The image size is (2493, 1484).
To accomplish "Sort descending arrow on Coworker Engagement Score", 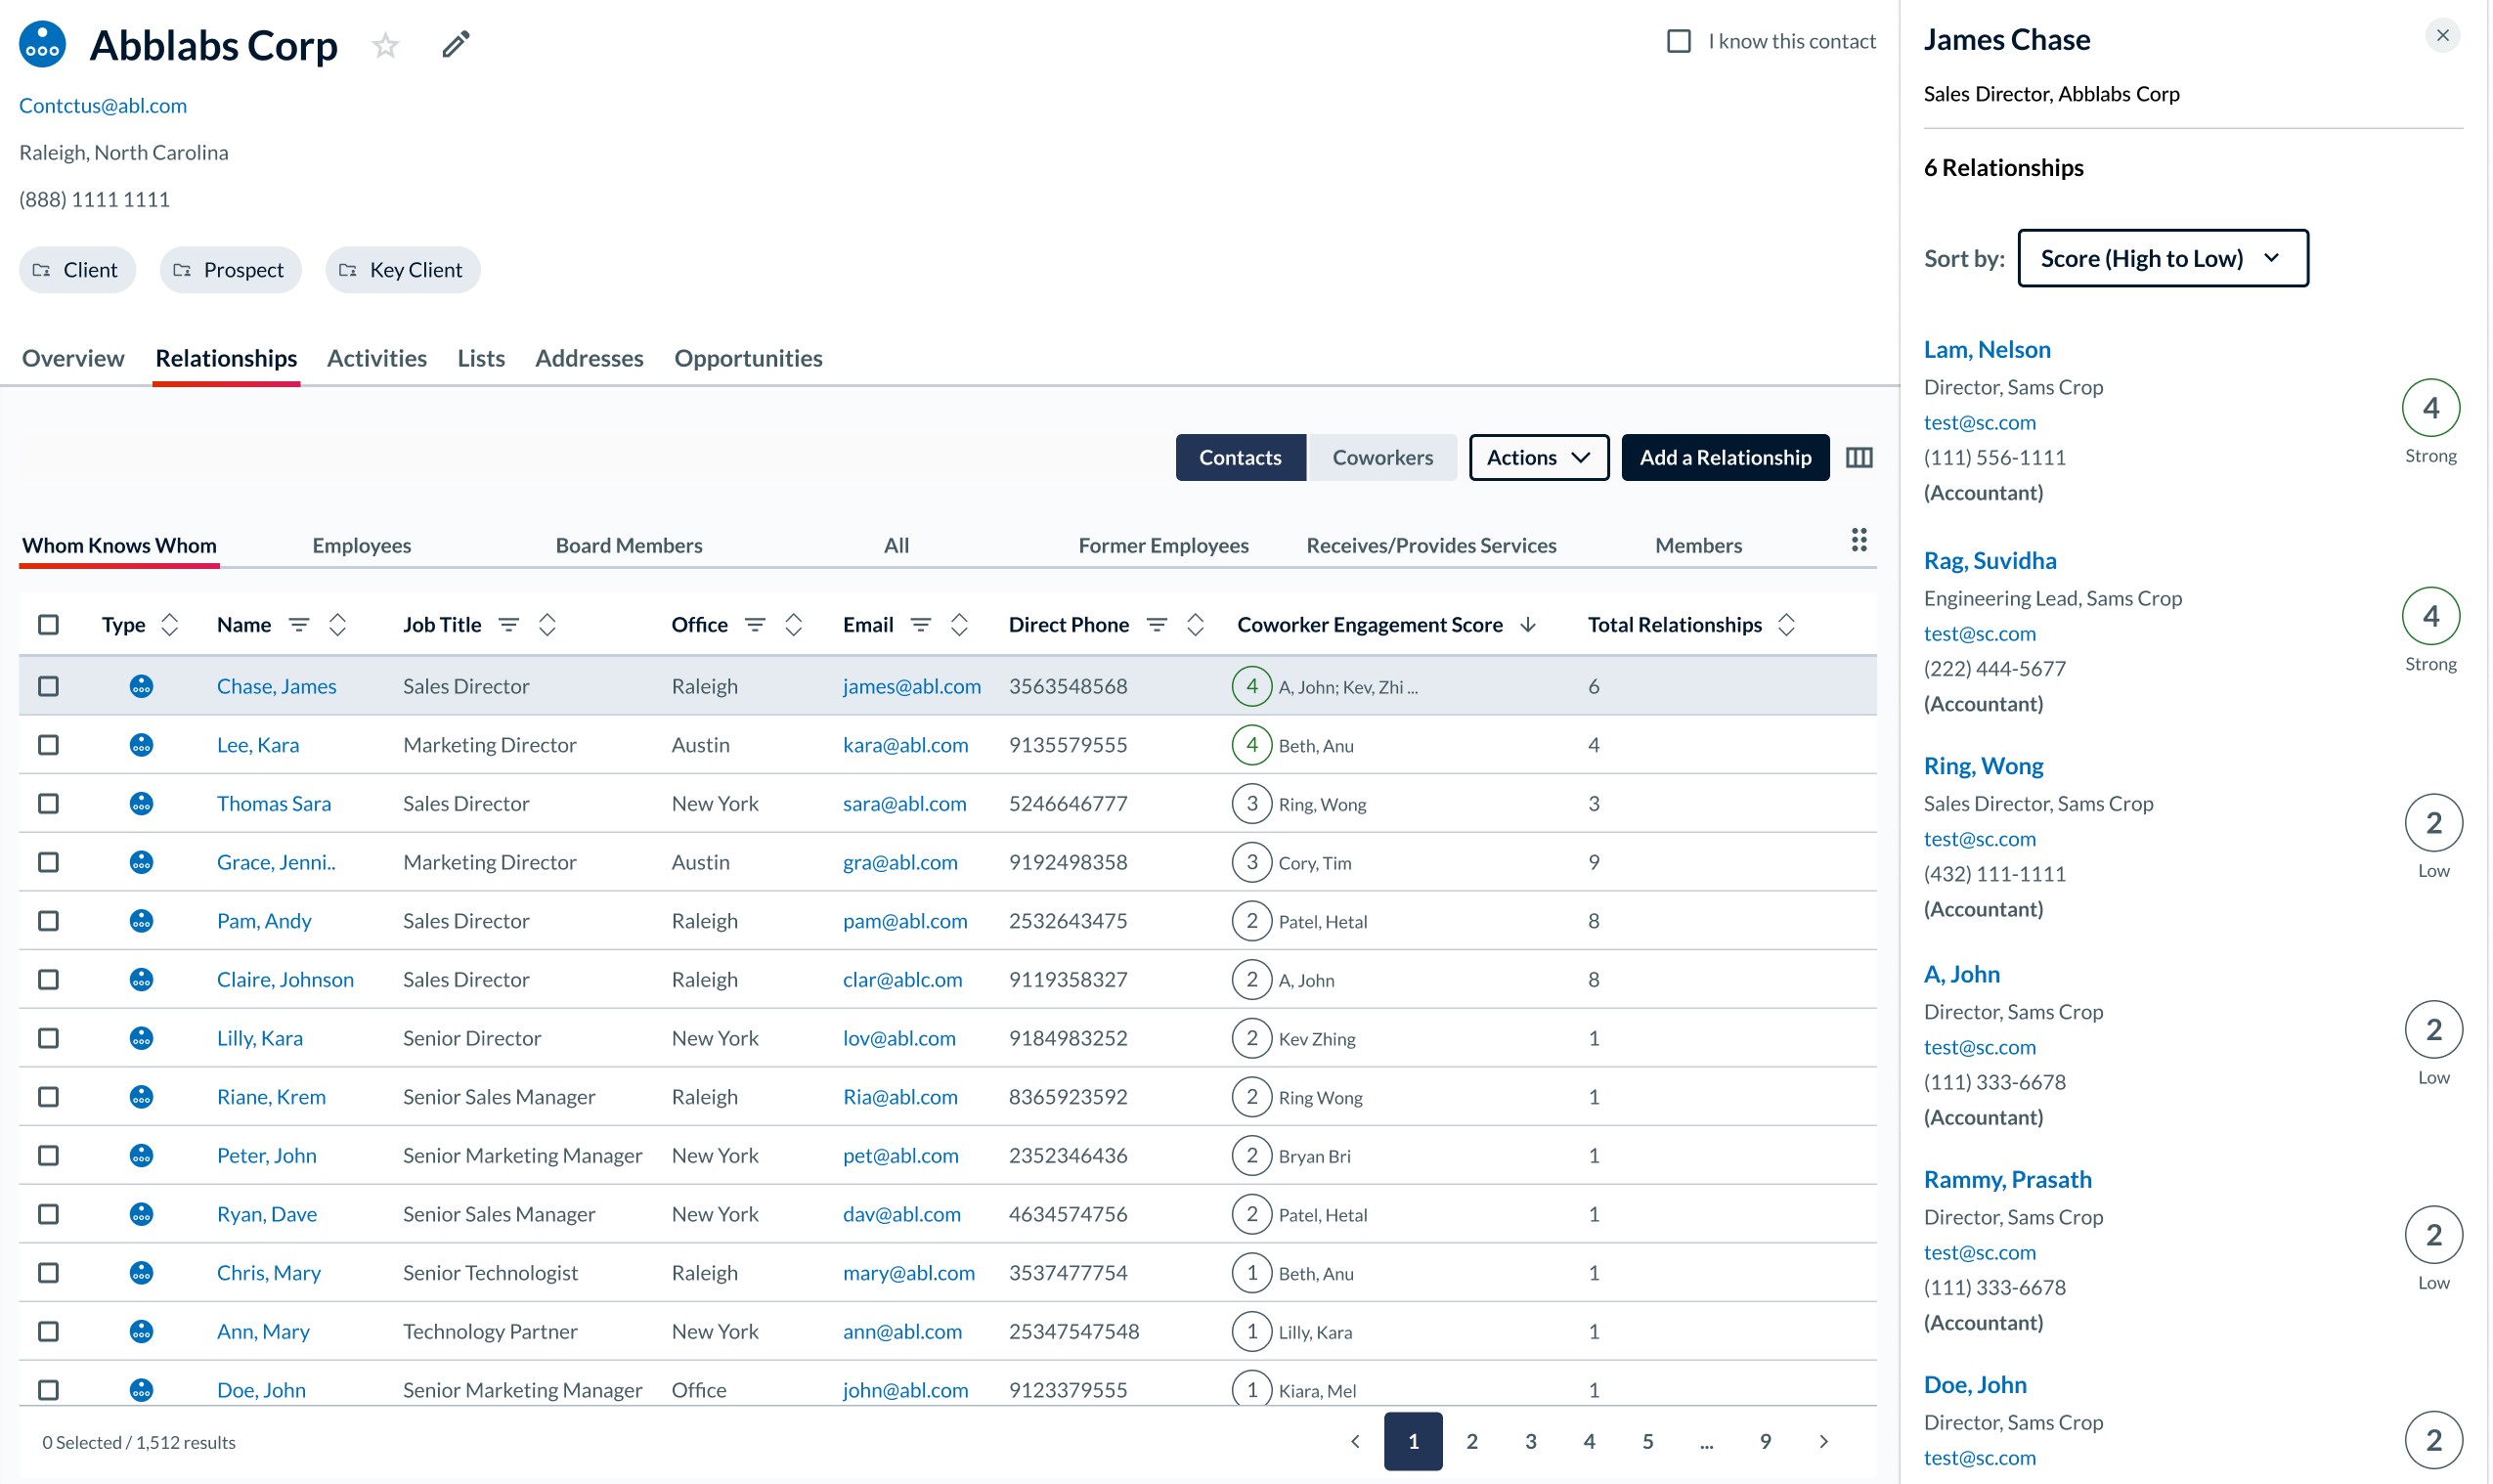I will click(x=1527, y=624).
